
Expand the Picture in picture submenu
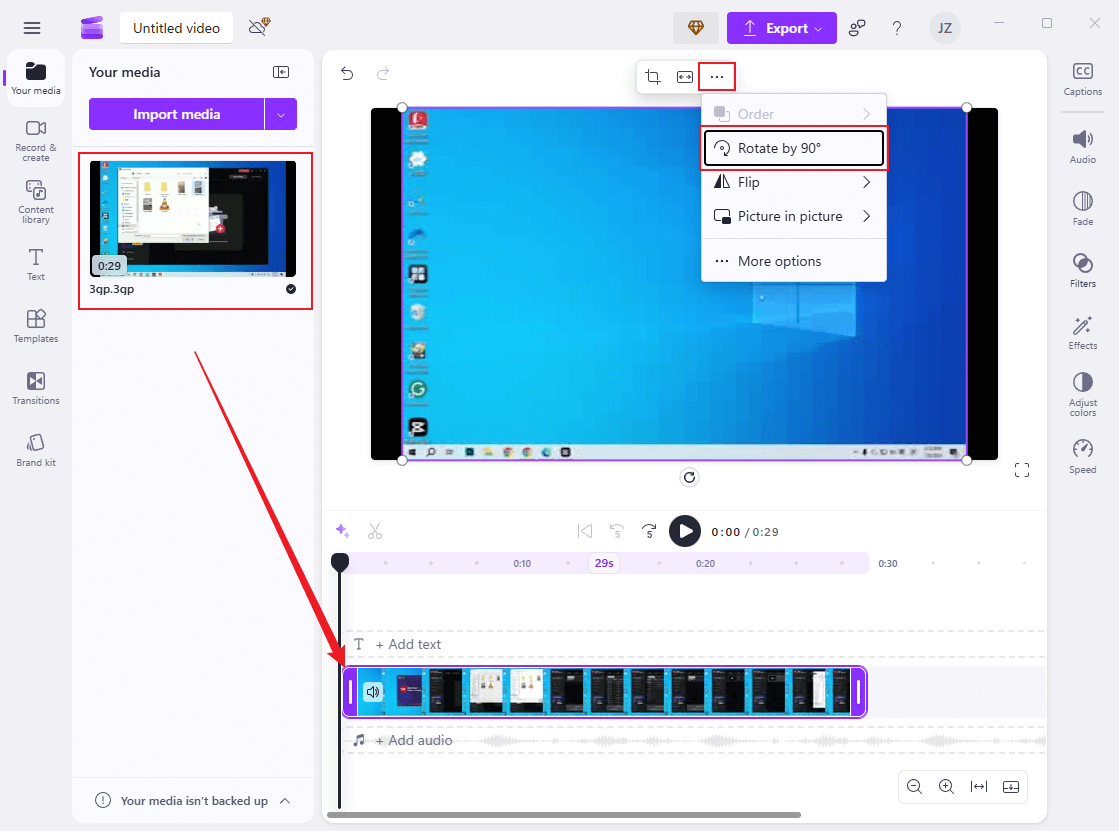tap(794, 216)
